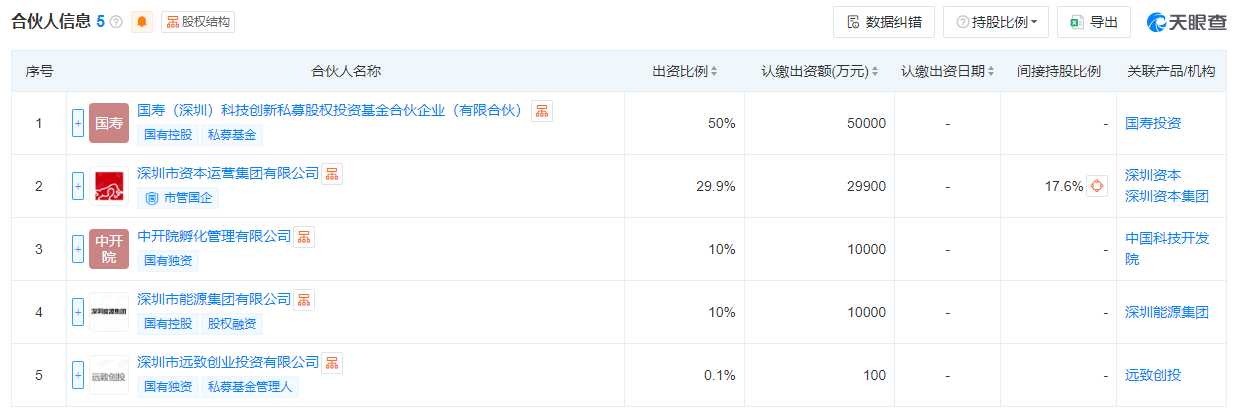Click the 天眼查 logo
The width and height of the screenshot is (1235, 413).
coord(1187,22)
